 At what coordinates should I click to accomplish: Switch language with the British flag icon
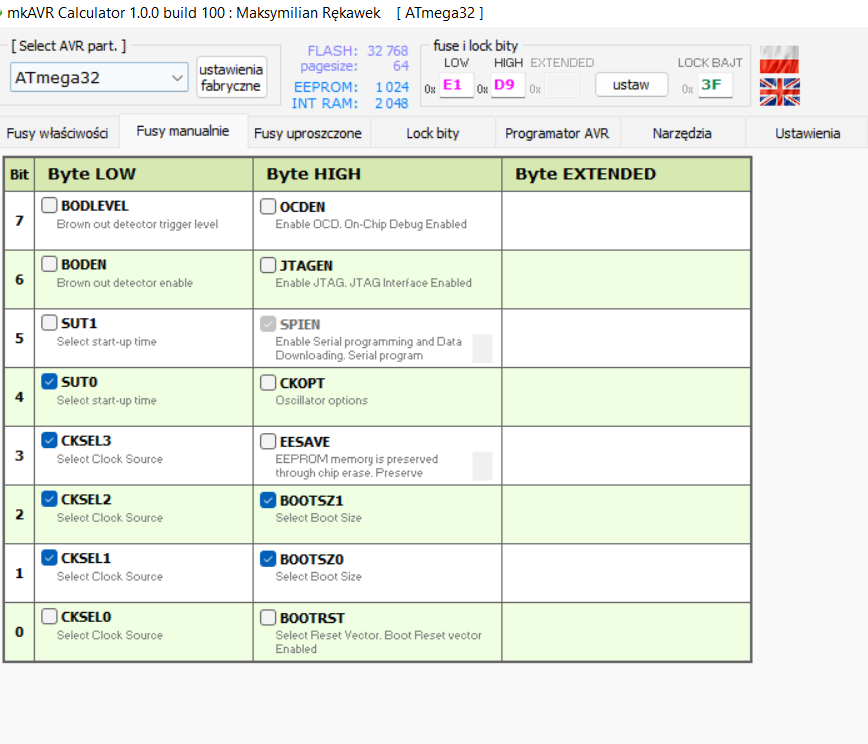point(779,92)
